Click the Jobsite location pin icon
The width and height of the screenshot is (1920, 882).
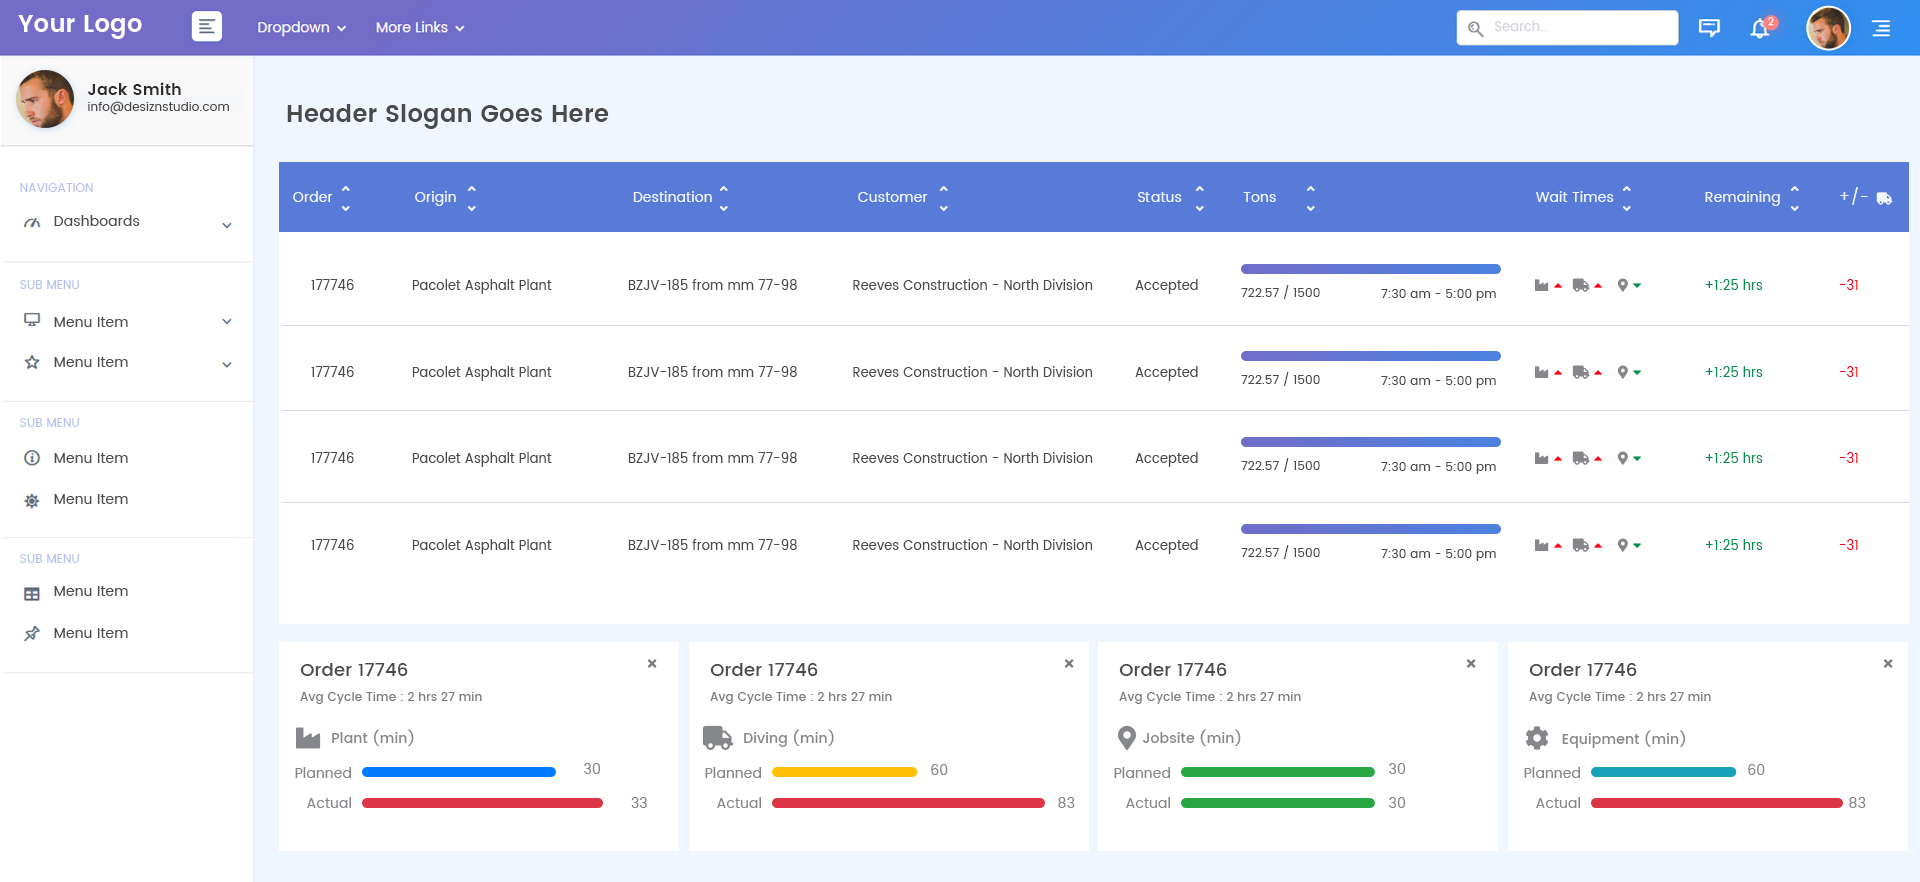[1127, 738]
